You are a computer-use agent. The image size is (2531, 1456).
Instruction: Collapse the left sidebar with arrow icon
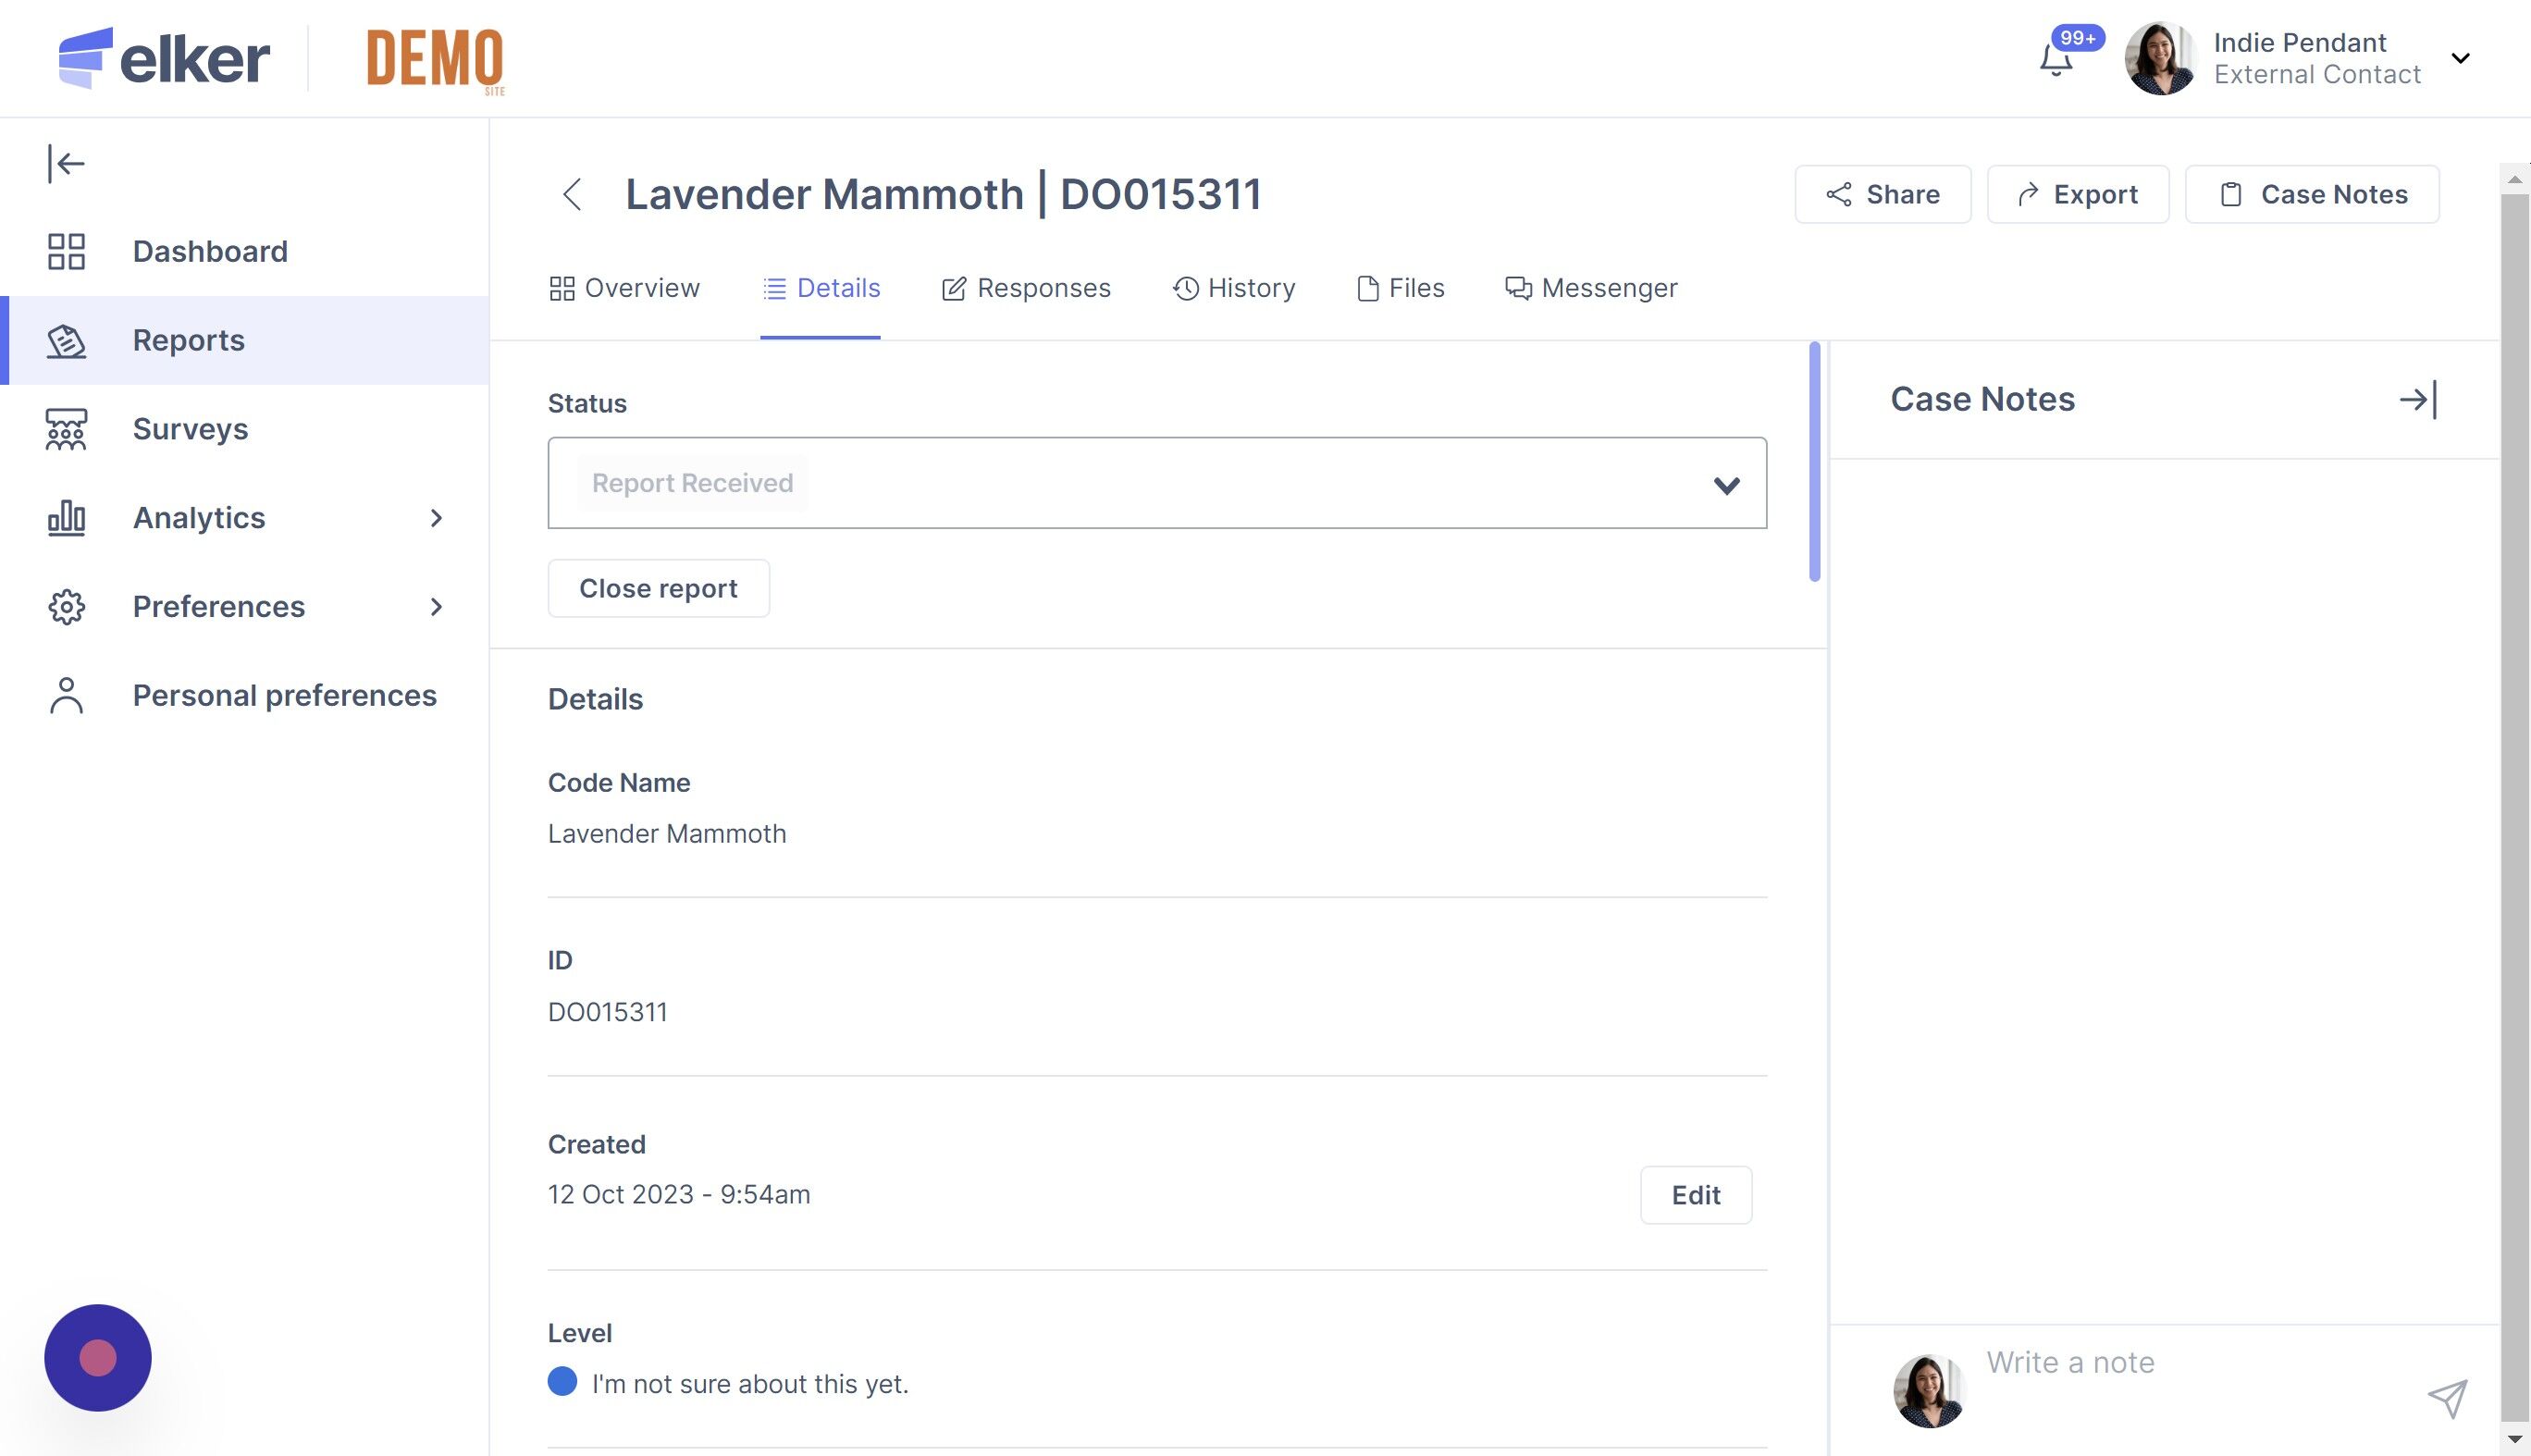click(66, 163)
